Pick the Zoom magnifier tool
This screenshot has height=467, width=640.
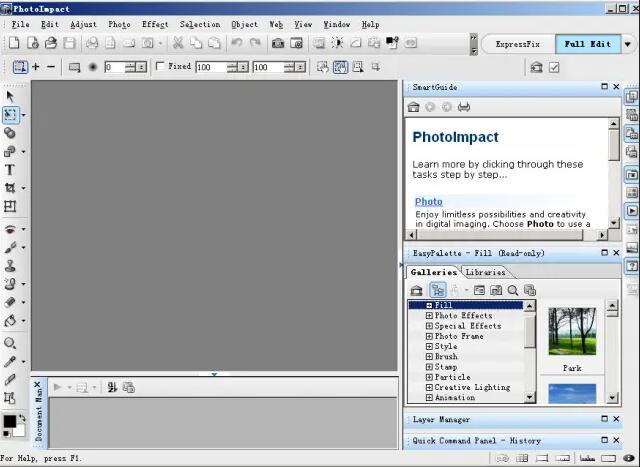(10, 343)
